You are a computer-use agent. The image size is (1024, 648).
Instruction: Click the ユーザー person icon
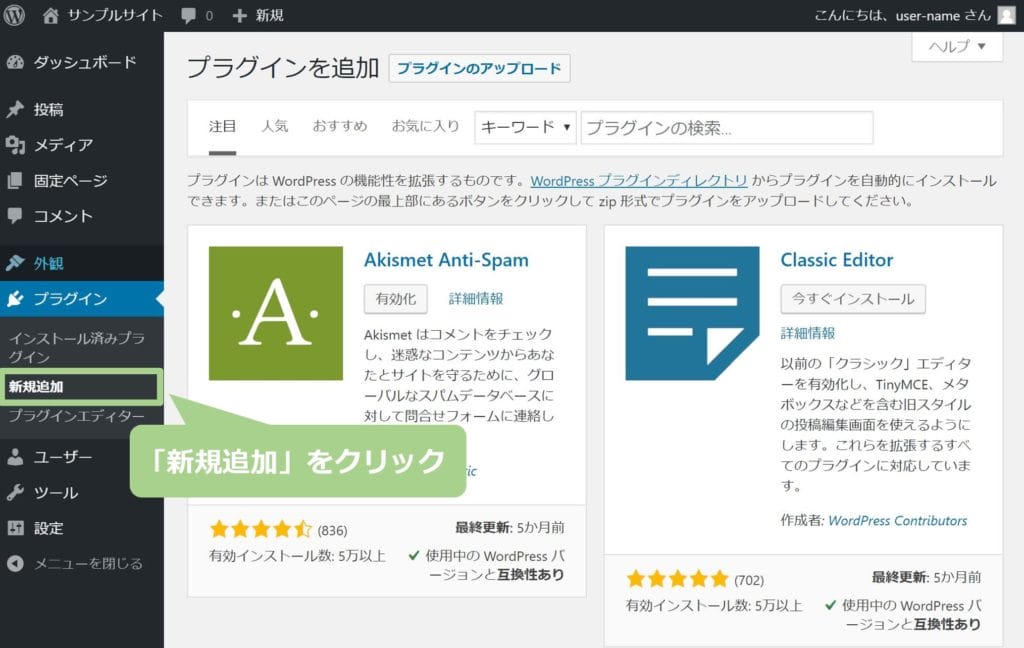pos(15,457)
